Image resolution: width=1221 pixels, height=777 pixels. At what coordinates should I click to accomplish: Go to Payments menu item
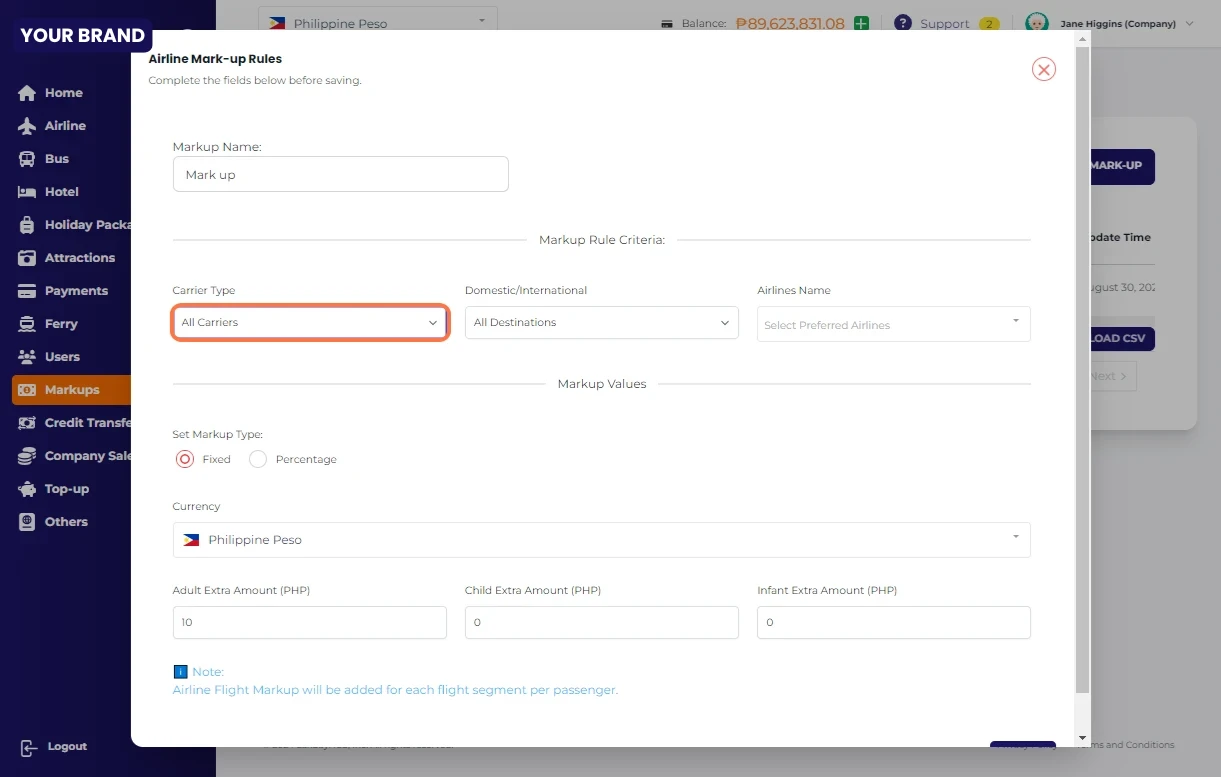[76, 291]
